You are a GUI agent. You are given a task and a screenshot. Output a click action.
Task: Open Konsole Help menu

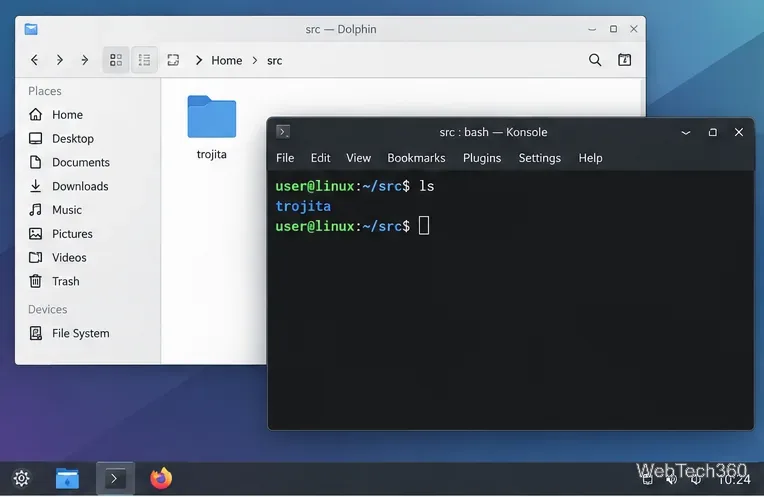[x=591, y=158]
